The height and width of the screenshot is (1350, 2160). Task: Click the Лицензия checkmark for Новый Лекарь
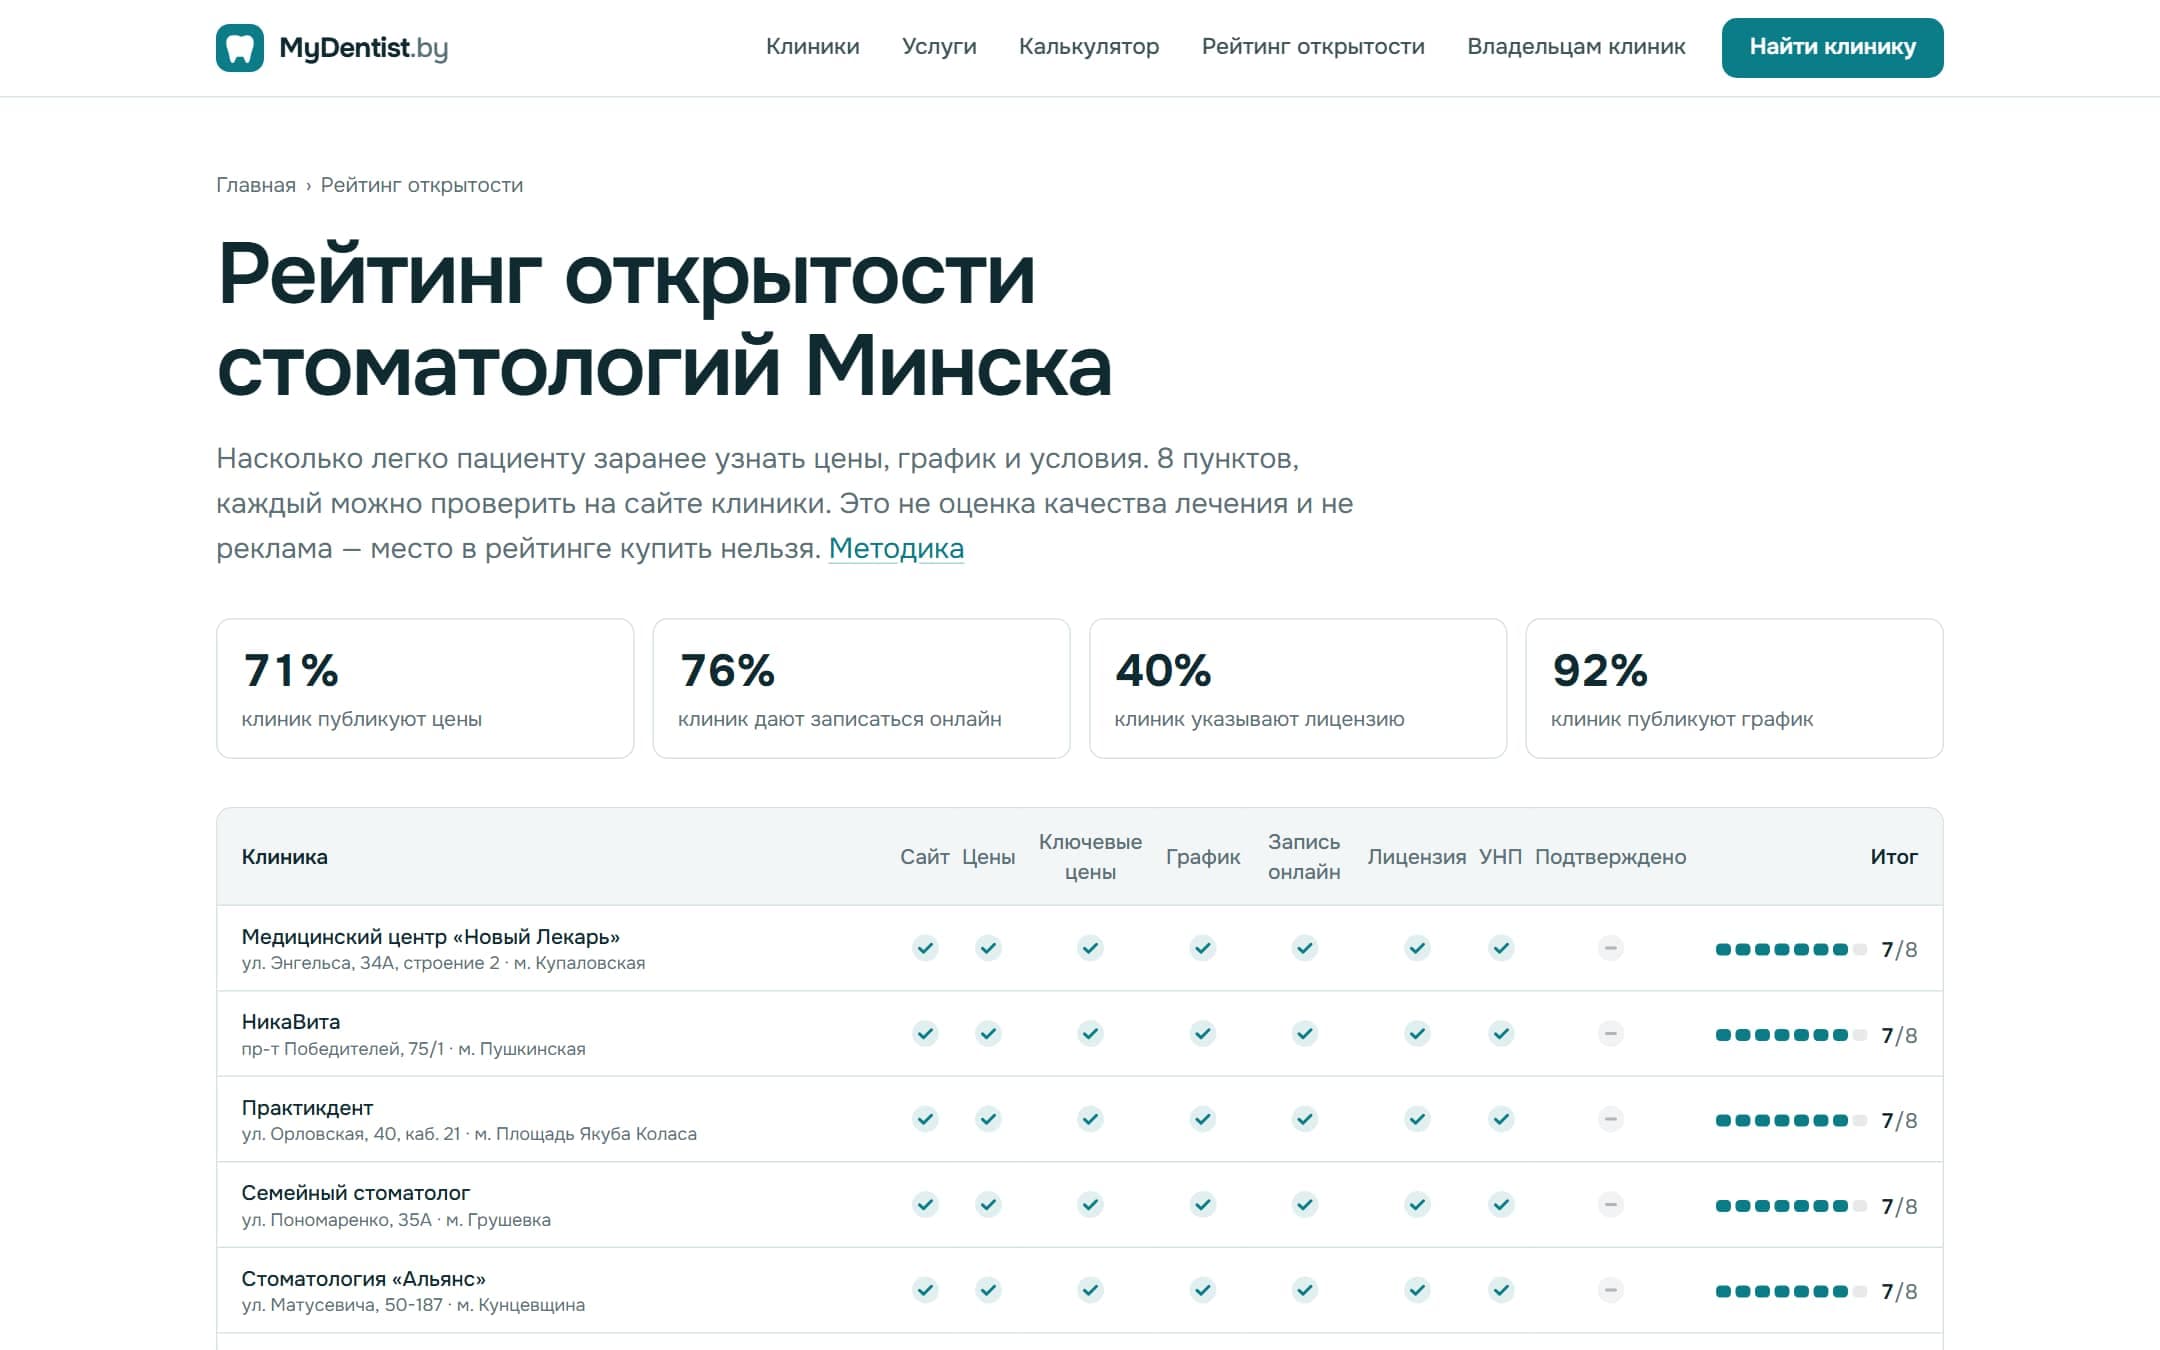click(x=1417, y=948)
